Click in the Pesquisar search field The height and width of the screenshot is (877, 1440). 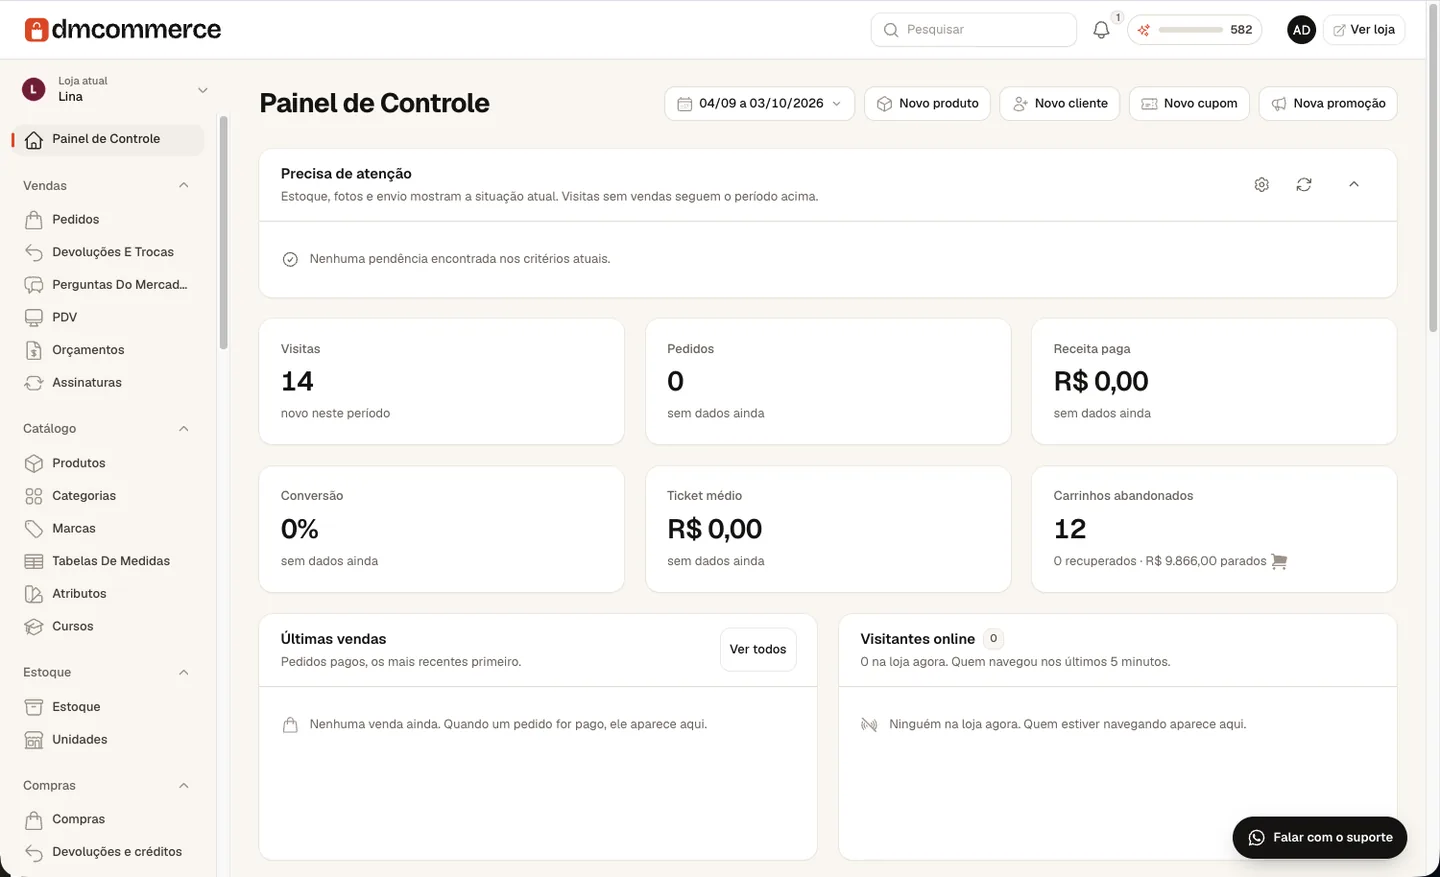tap(973, 30)
